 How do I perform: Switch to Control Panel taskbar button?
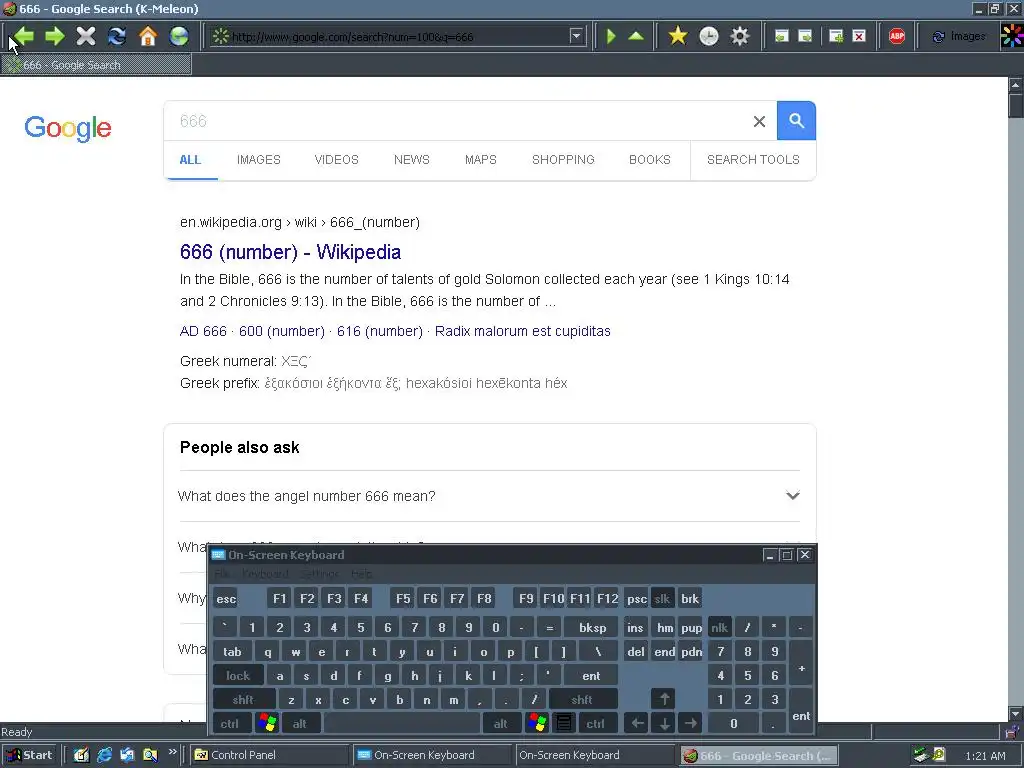pos(269,755)
